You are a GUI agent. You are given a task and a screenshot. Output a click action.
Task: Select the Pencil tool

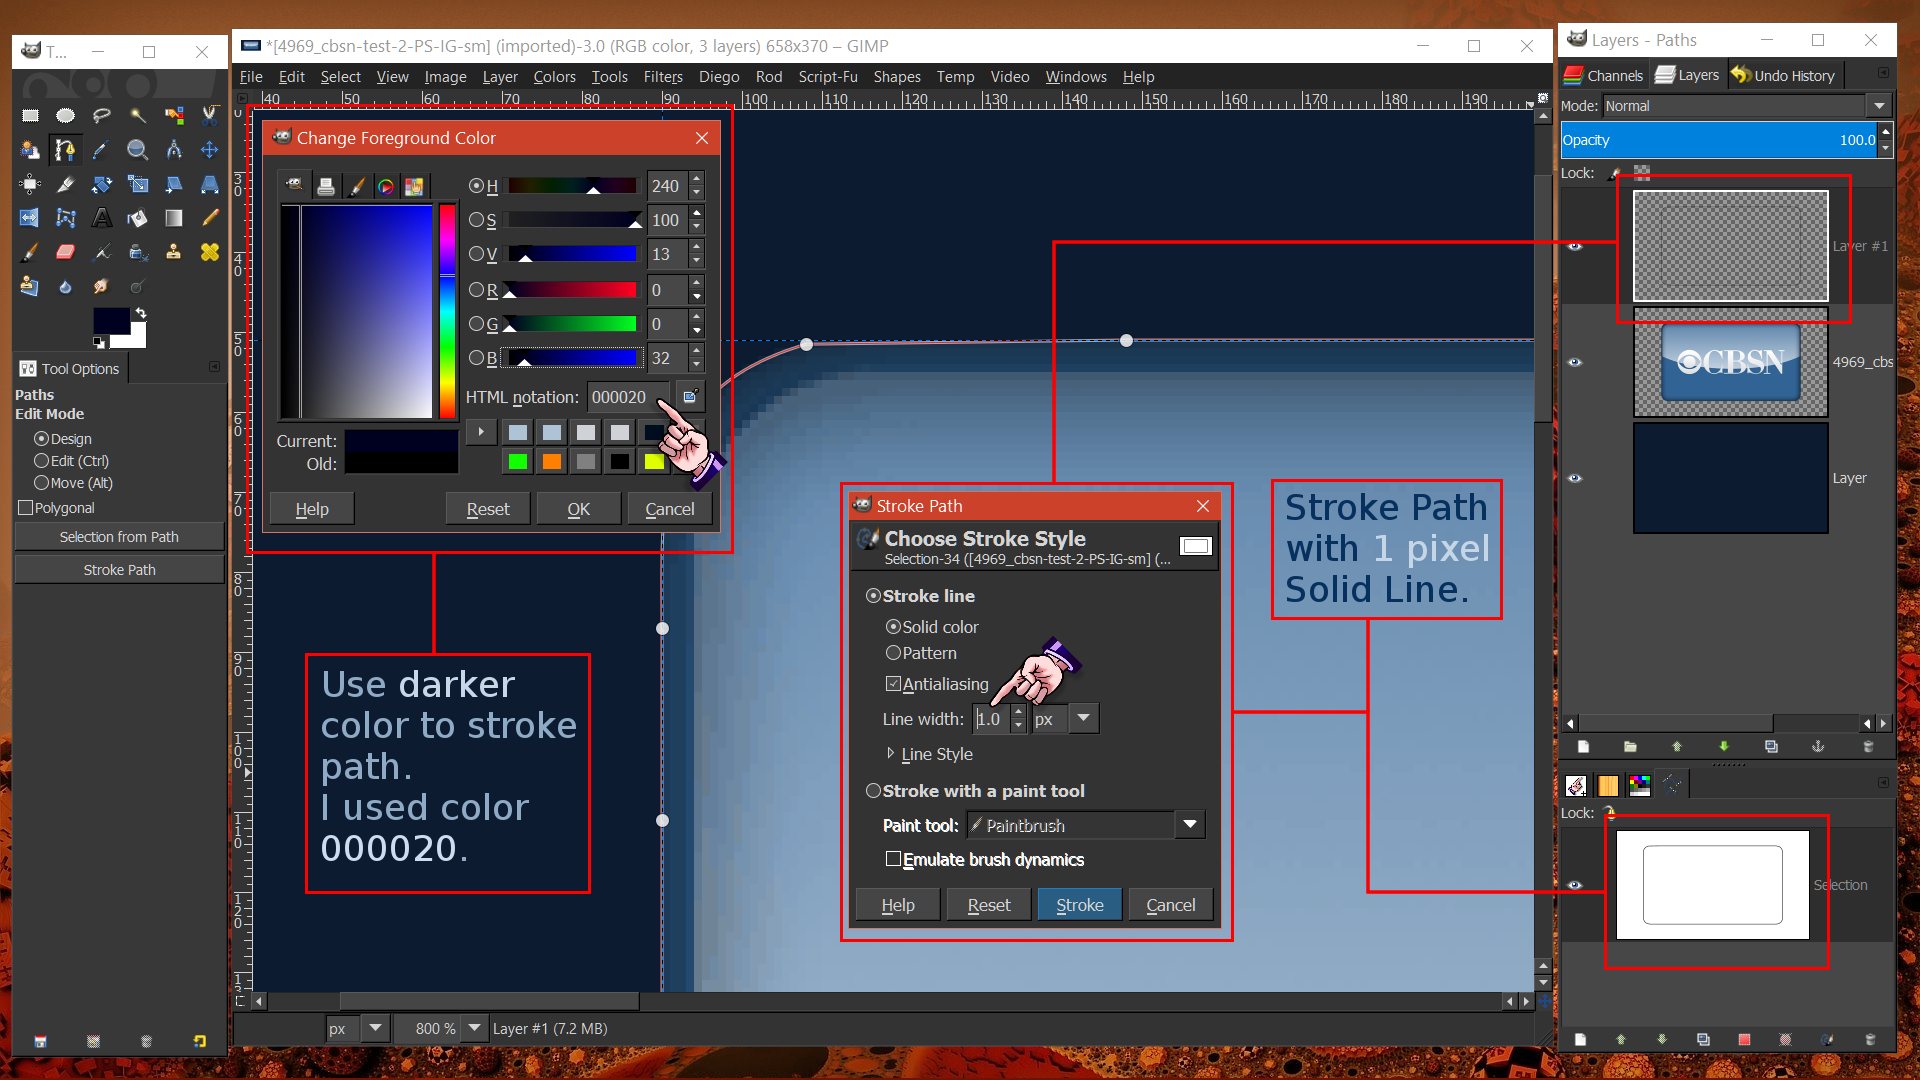point(210,218)
